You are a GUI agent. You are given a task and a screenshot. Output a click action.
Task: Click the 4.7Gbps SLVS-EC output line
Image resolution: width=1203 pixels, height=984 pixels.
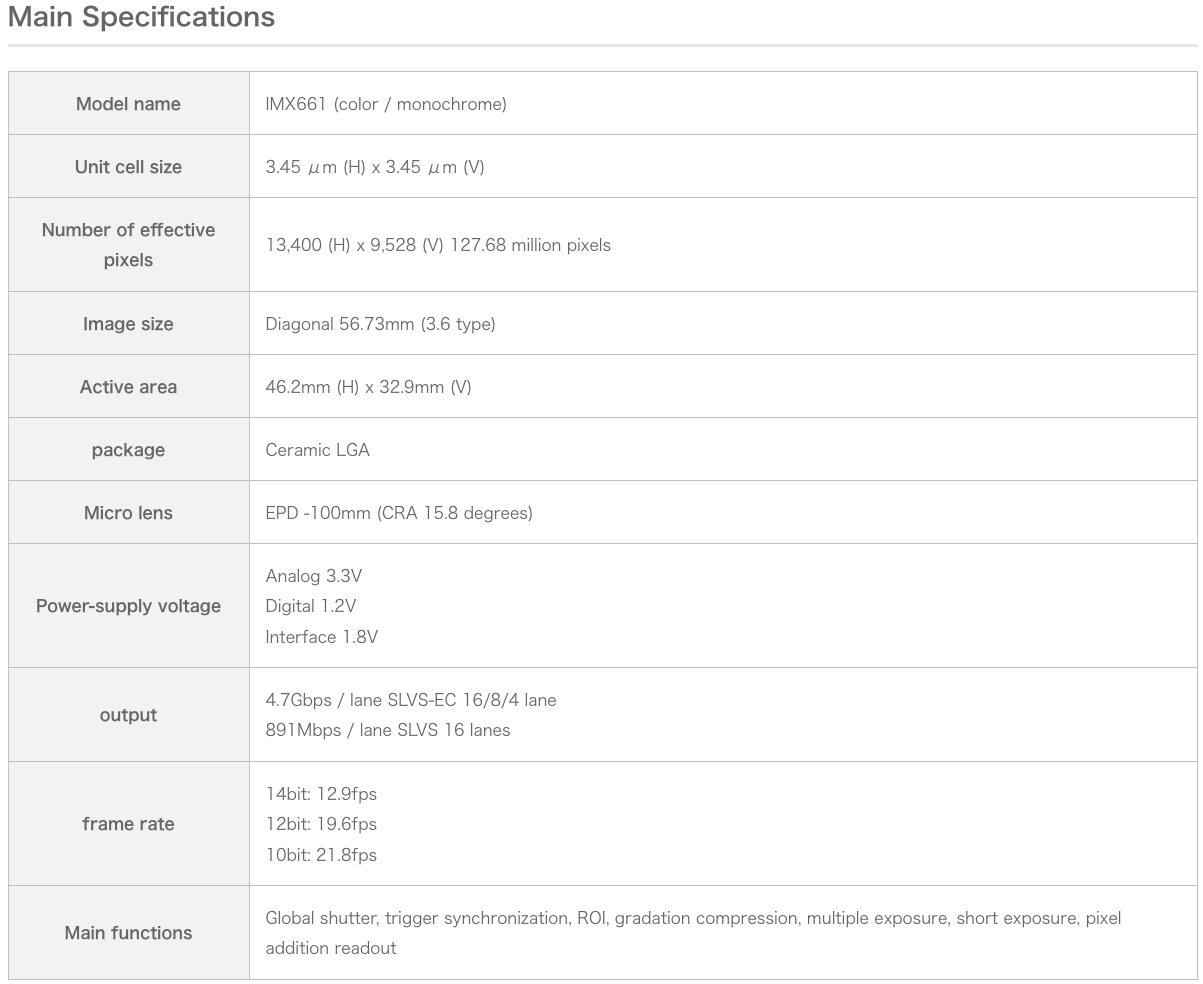click(411, 700)
